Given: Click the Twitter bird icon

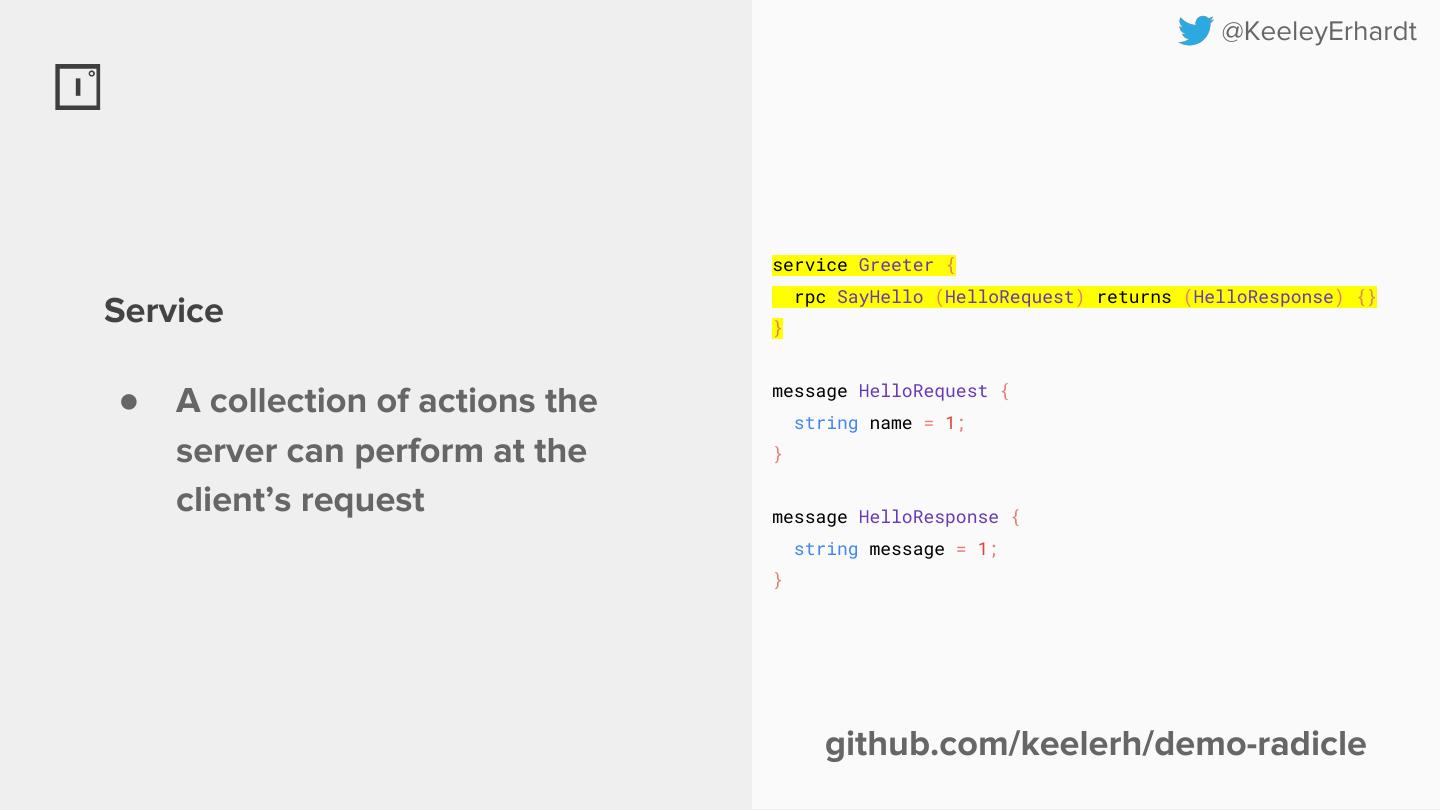Looking at the screenshot, I should click(1195, 31).
